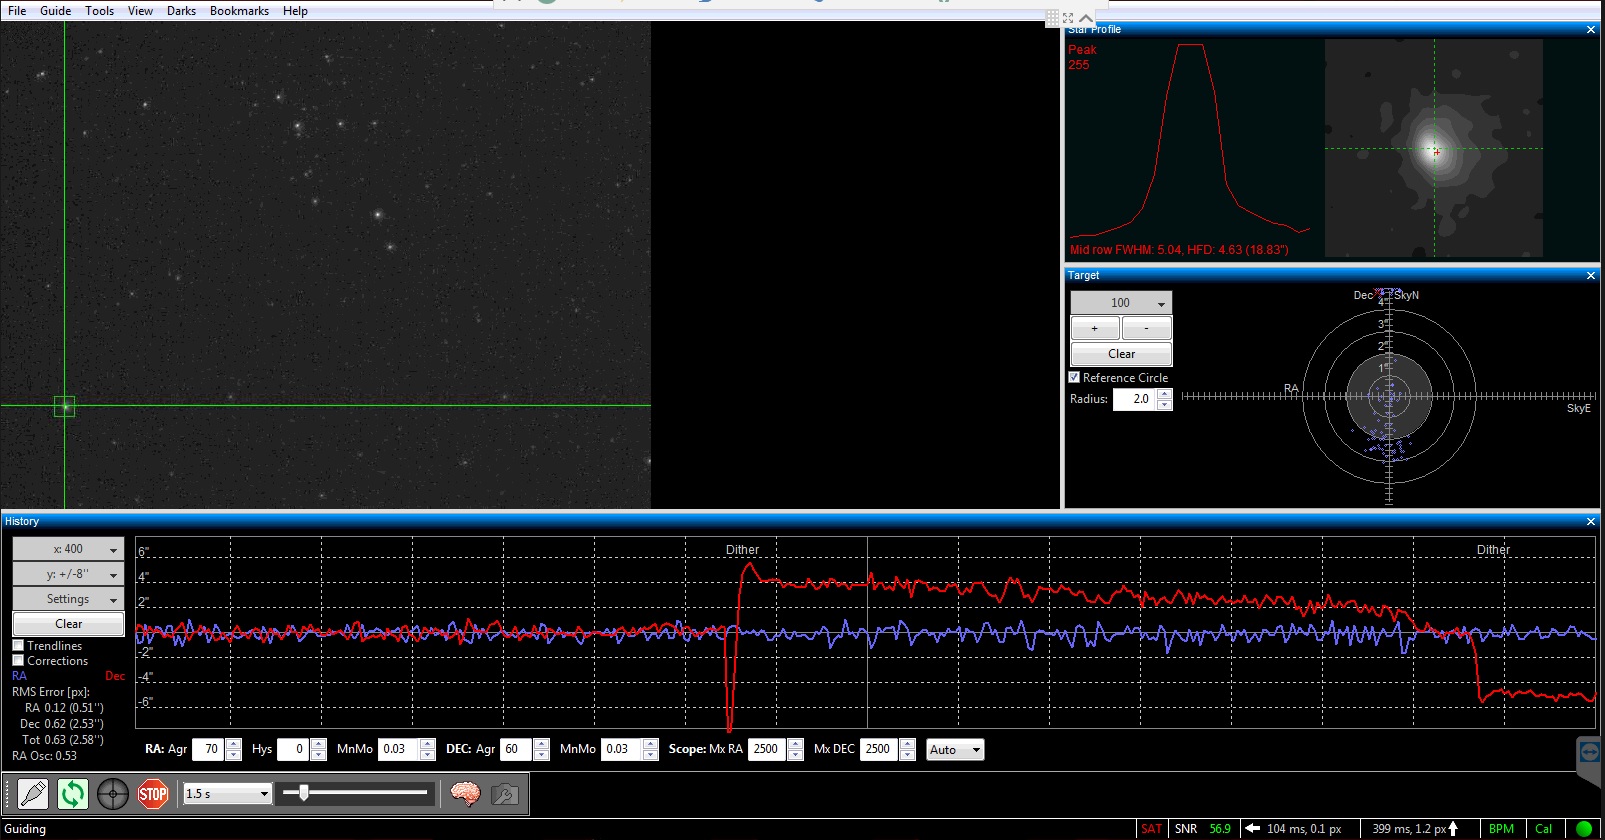Open the y: +/-8'' scale dropdown
The width and height of the screenshot is (1605, 840).
(68, 574)
